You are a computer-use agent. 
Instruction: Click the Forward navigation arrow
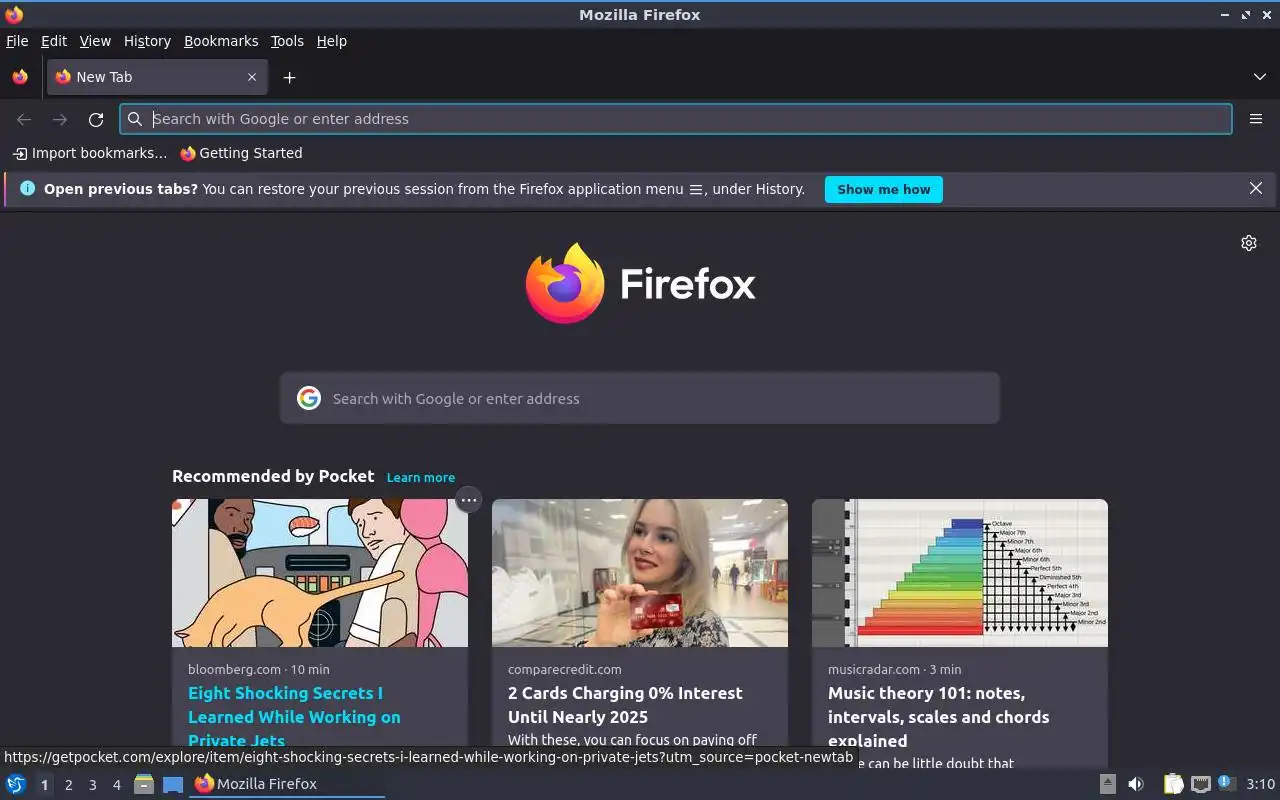60,119
